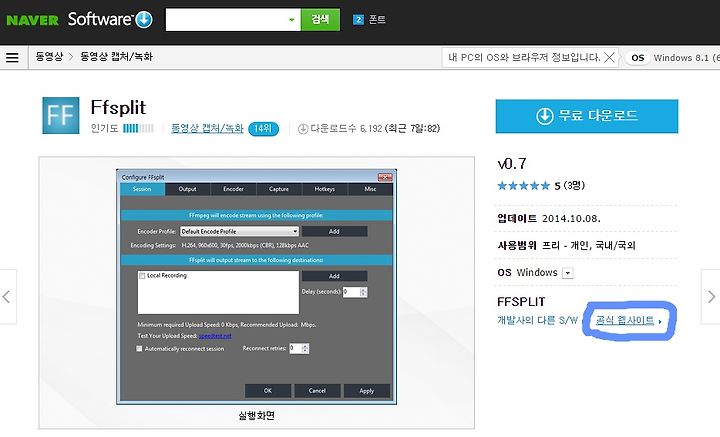Click the green 검색 search button
Screen dimensions: 720x437
coord(321,19)
